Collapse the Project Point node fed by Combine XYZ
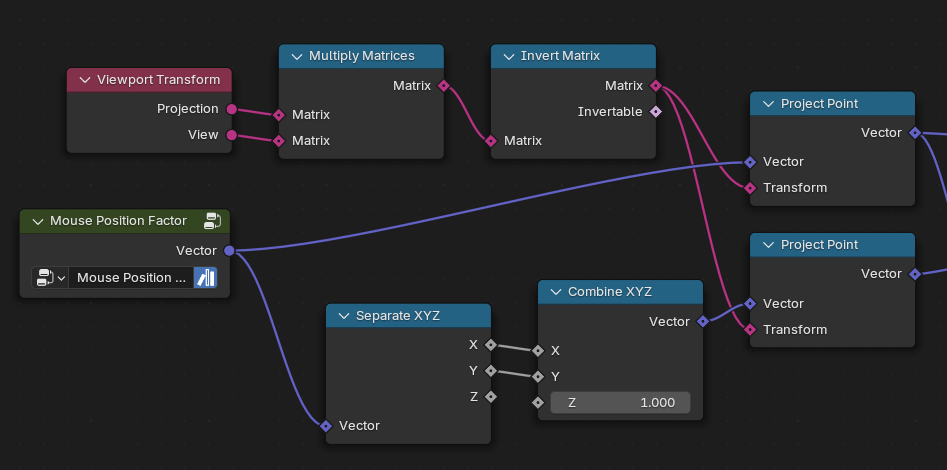The height and width of the screenshot is (470, 947). [768, 245]
